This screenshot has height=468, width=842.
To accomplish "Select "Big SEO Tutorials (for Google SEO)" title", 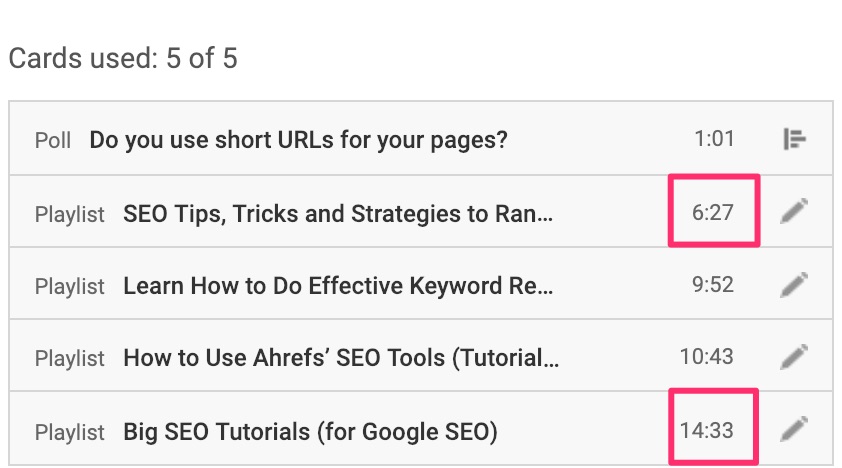I will 310,432.
